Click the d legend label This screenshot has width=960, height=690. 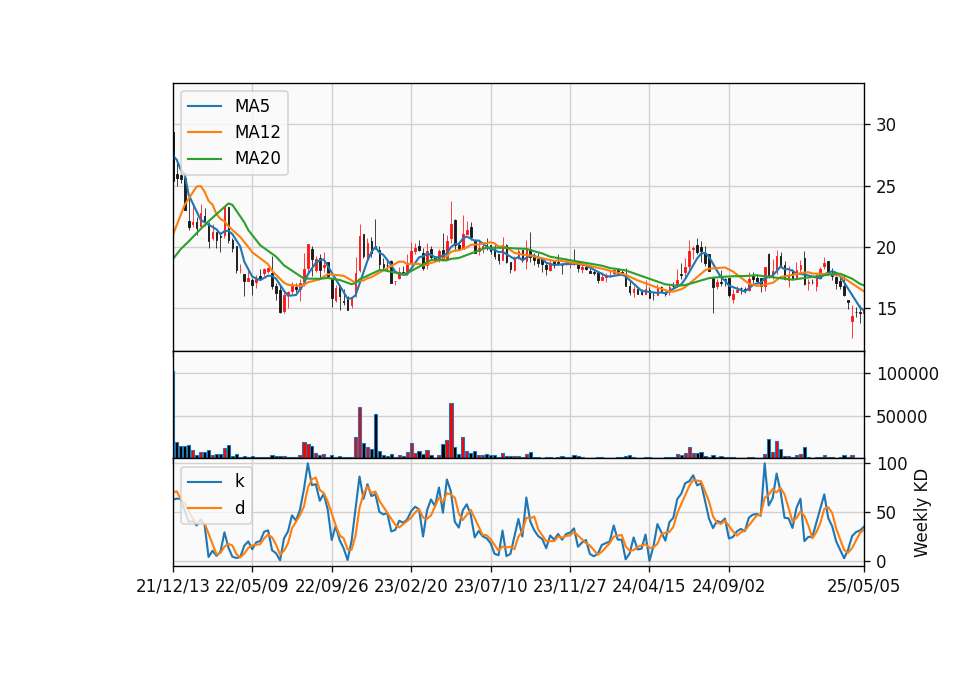[x=239, y=508]
